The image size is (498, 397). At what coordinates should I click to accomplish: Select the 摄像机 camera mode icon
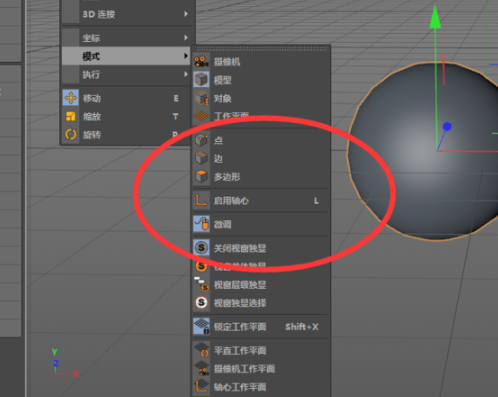[x=201, y=62]
